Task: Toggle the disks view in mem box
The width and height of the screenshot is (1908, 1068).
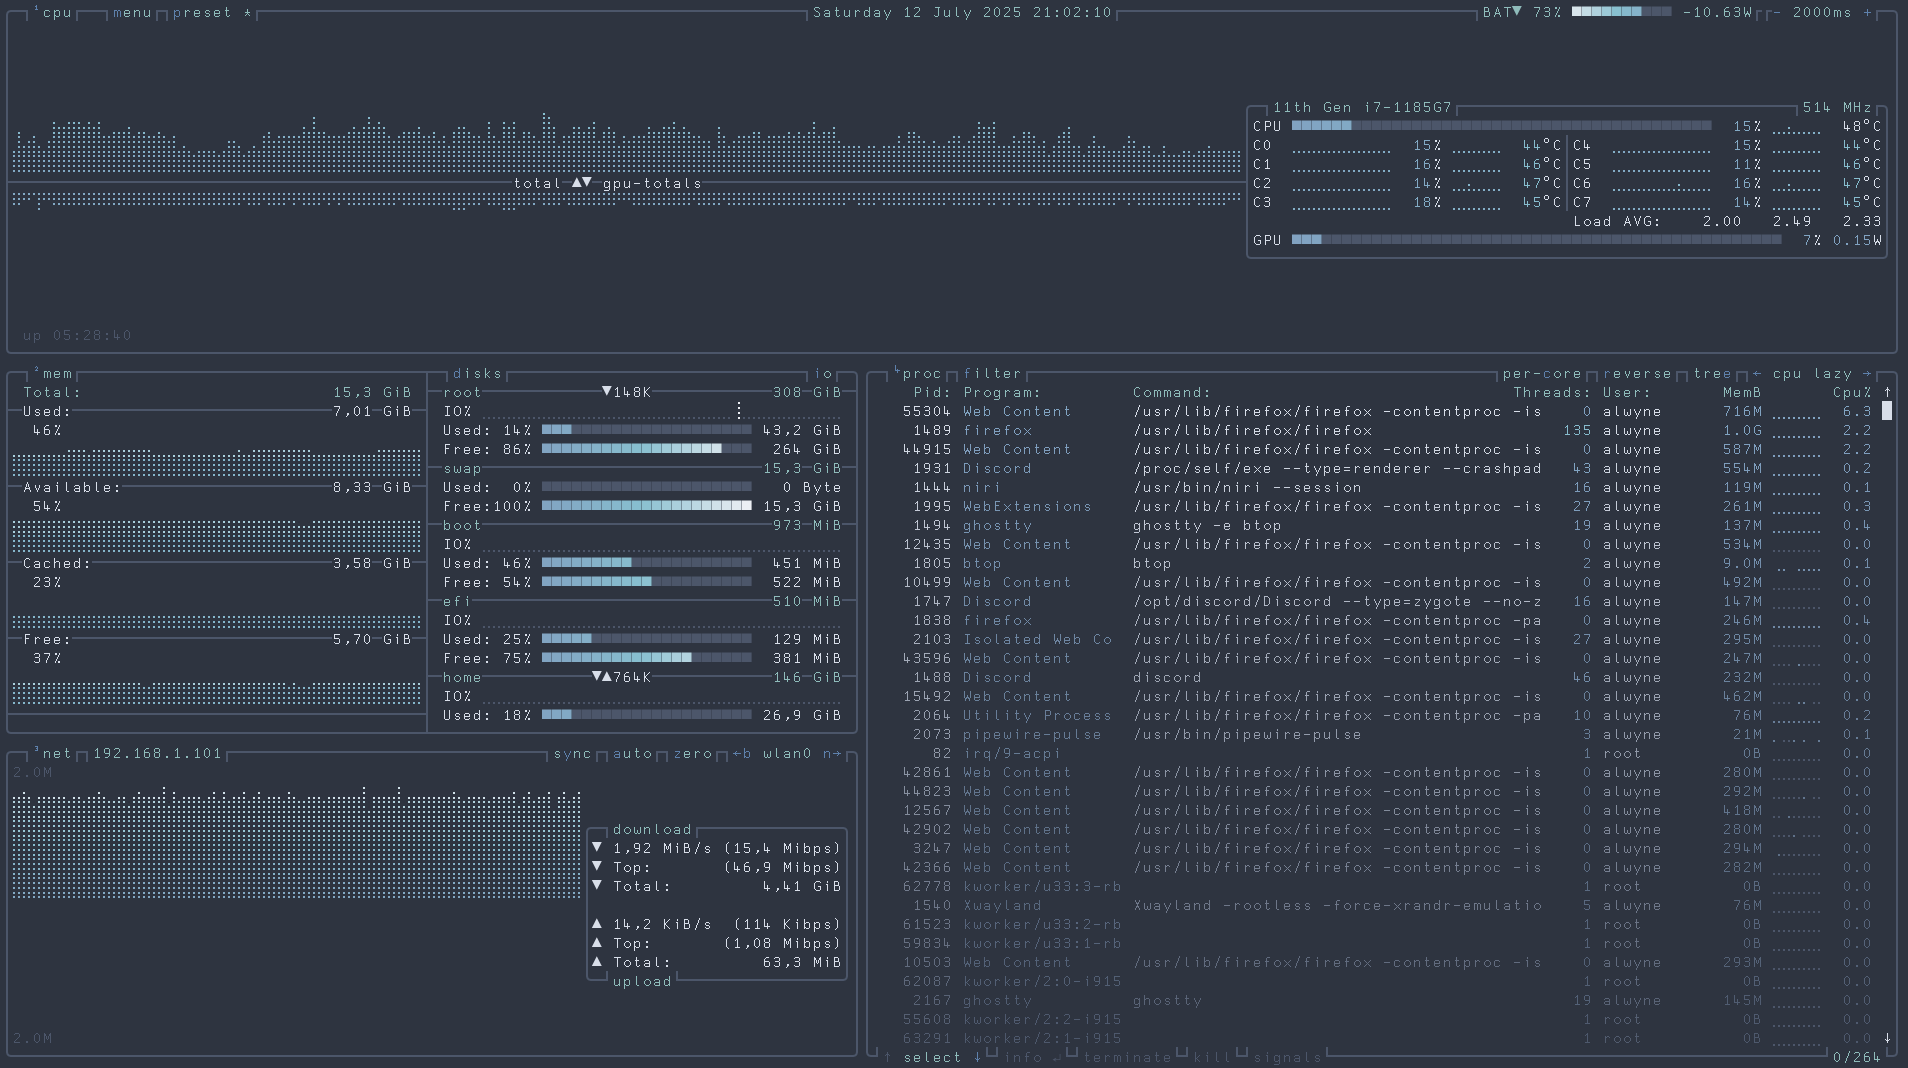Action: point(477,374)
